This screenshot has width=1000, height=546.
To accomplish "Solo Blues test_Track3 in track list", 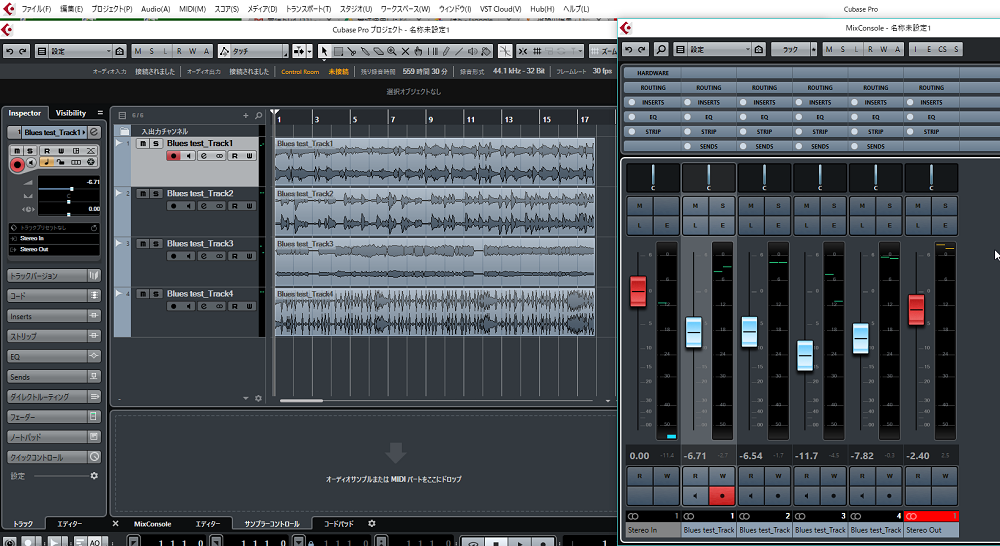I will 156,243.
